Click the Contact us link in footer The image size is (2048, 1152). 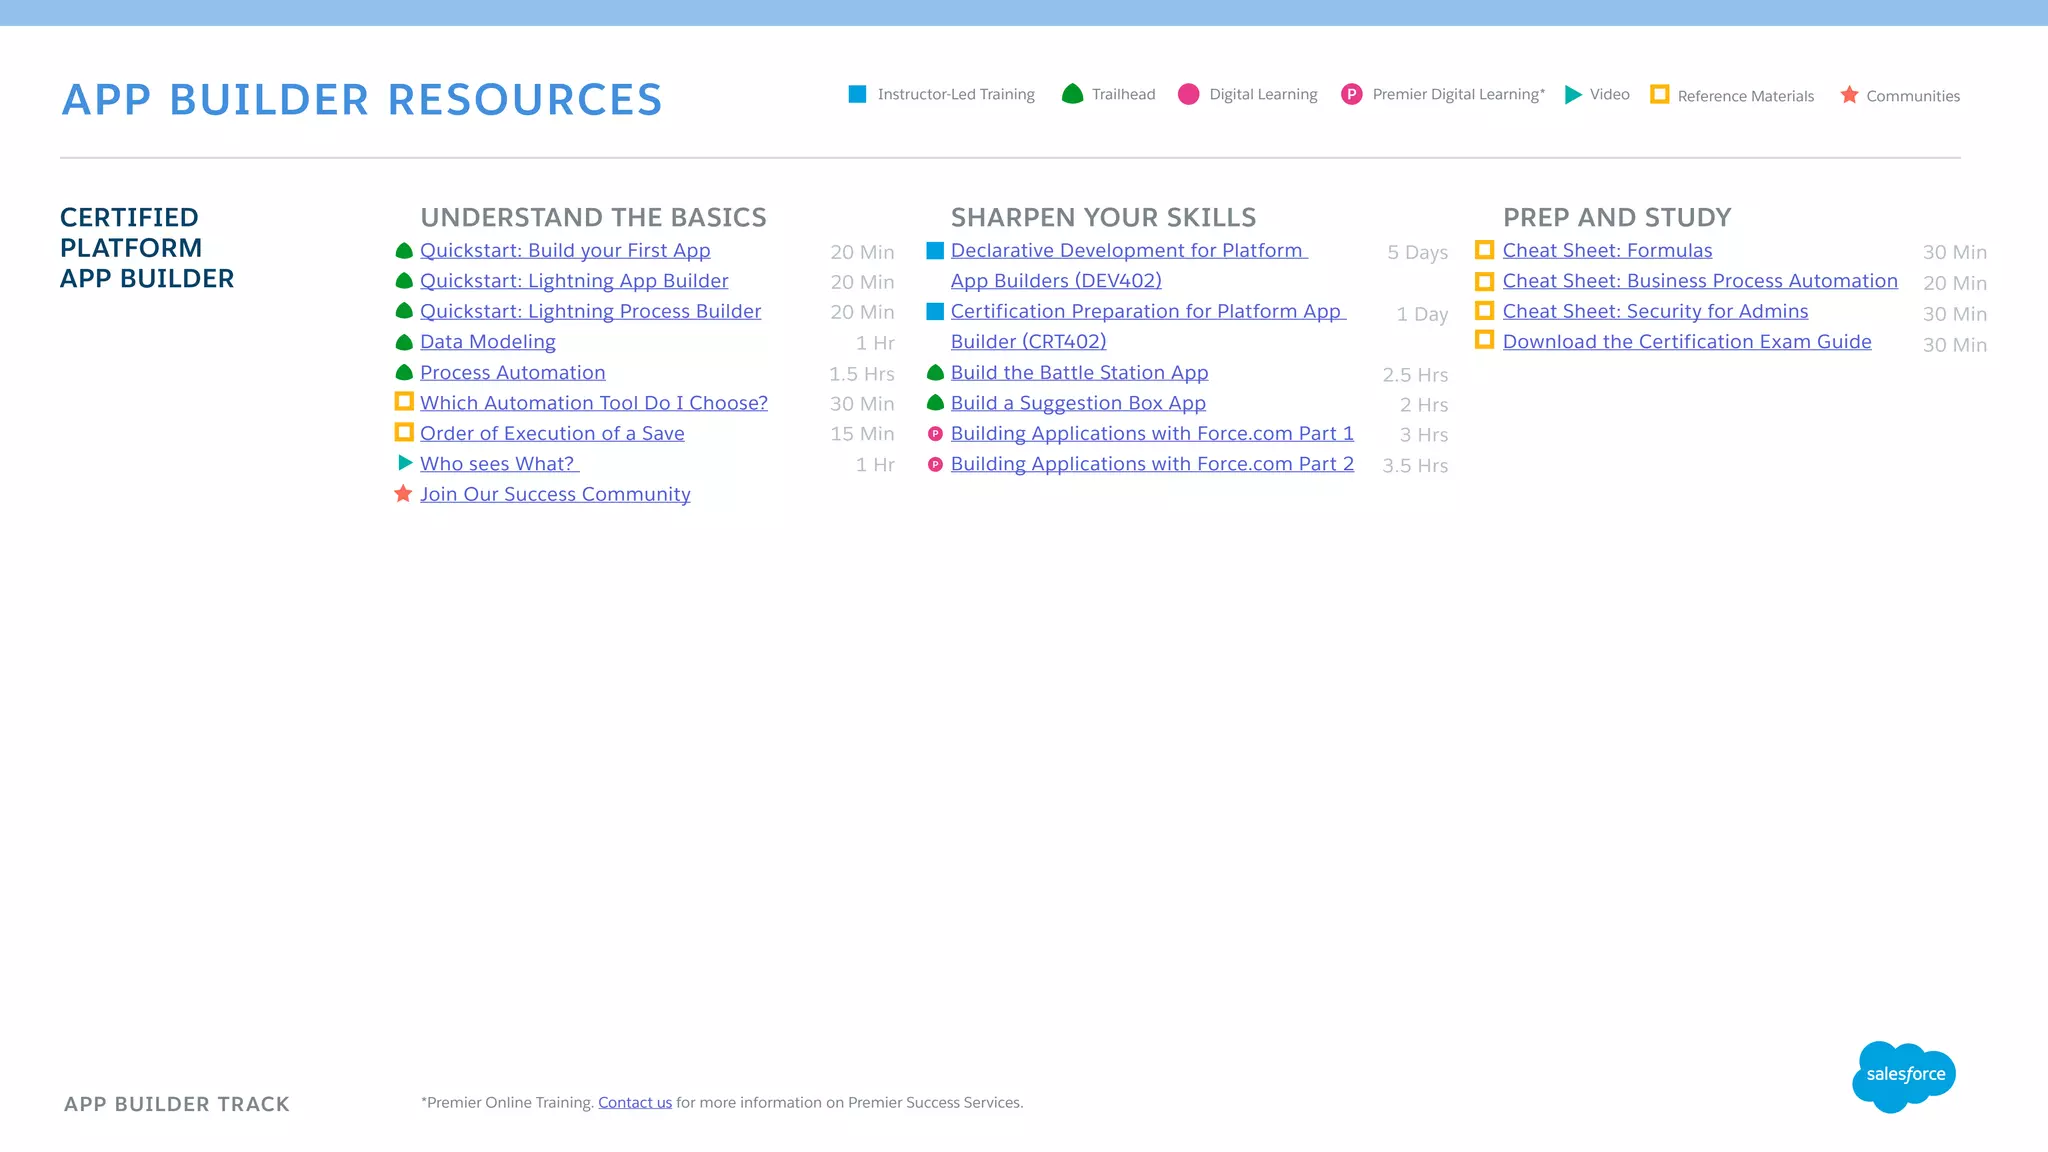[x=635, y=1102]
